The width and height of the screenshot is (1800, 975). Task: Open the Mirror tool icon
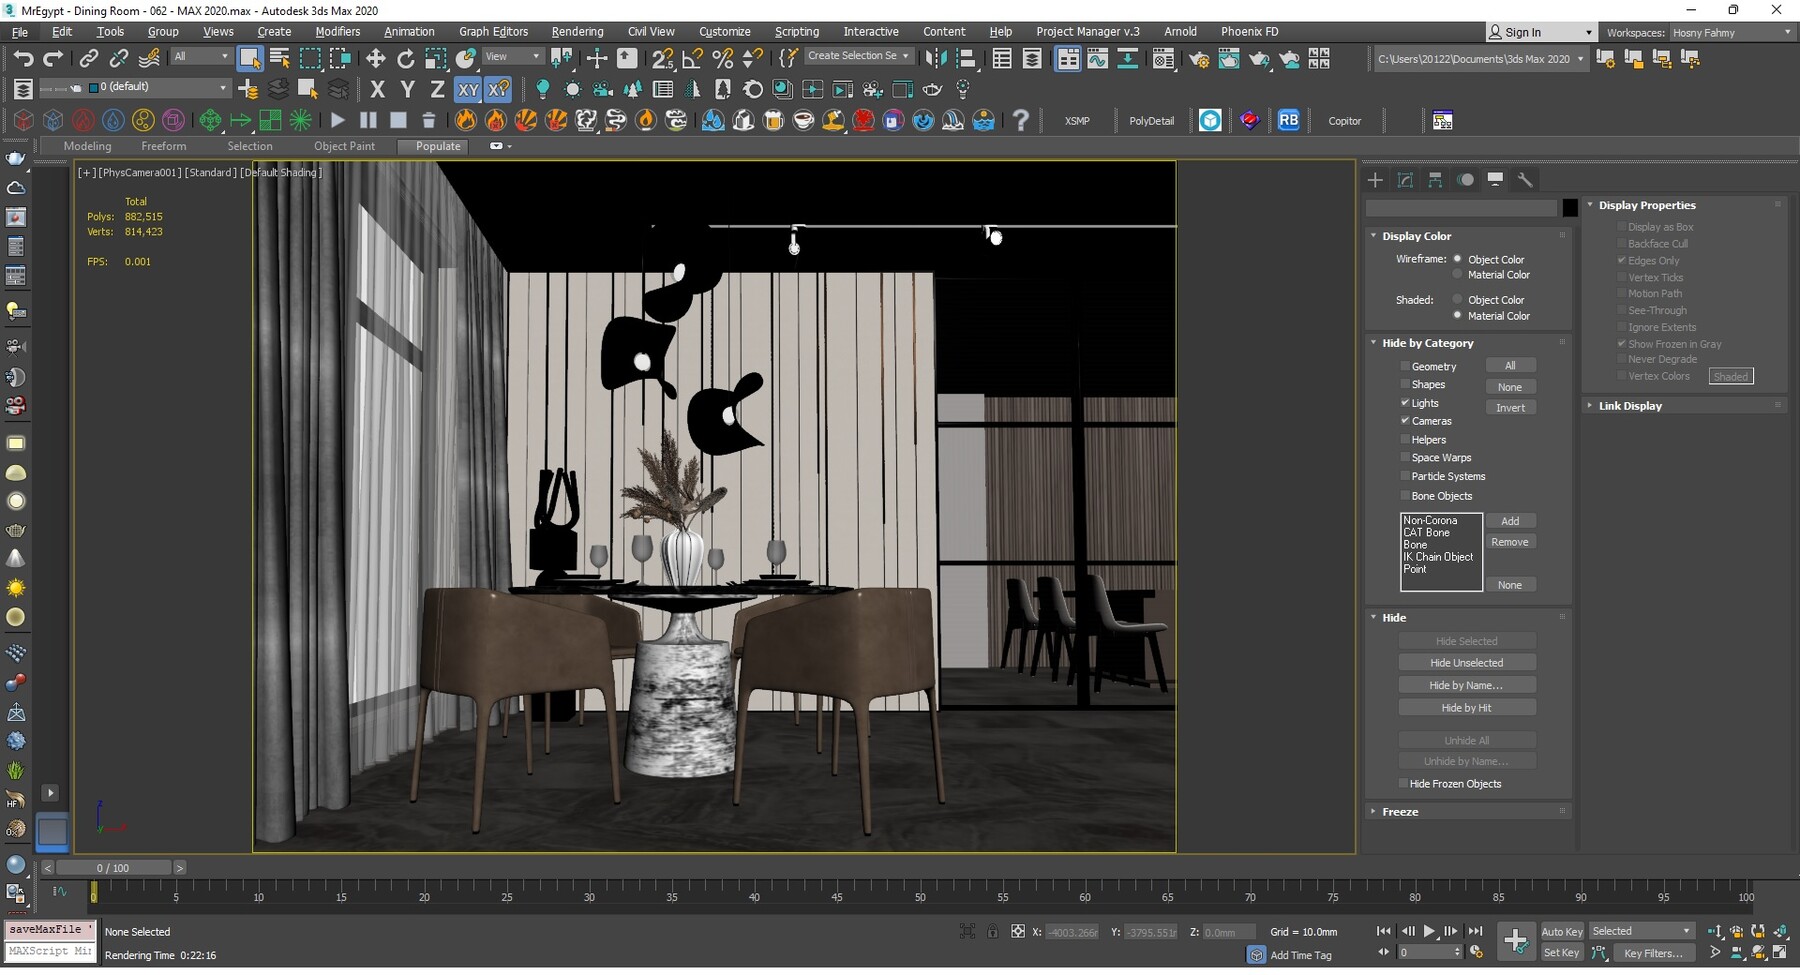[936, 58]
